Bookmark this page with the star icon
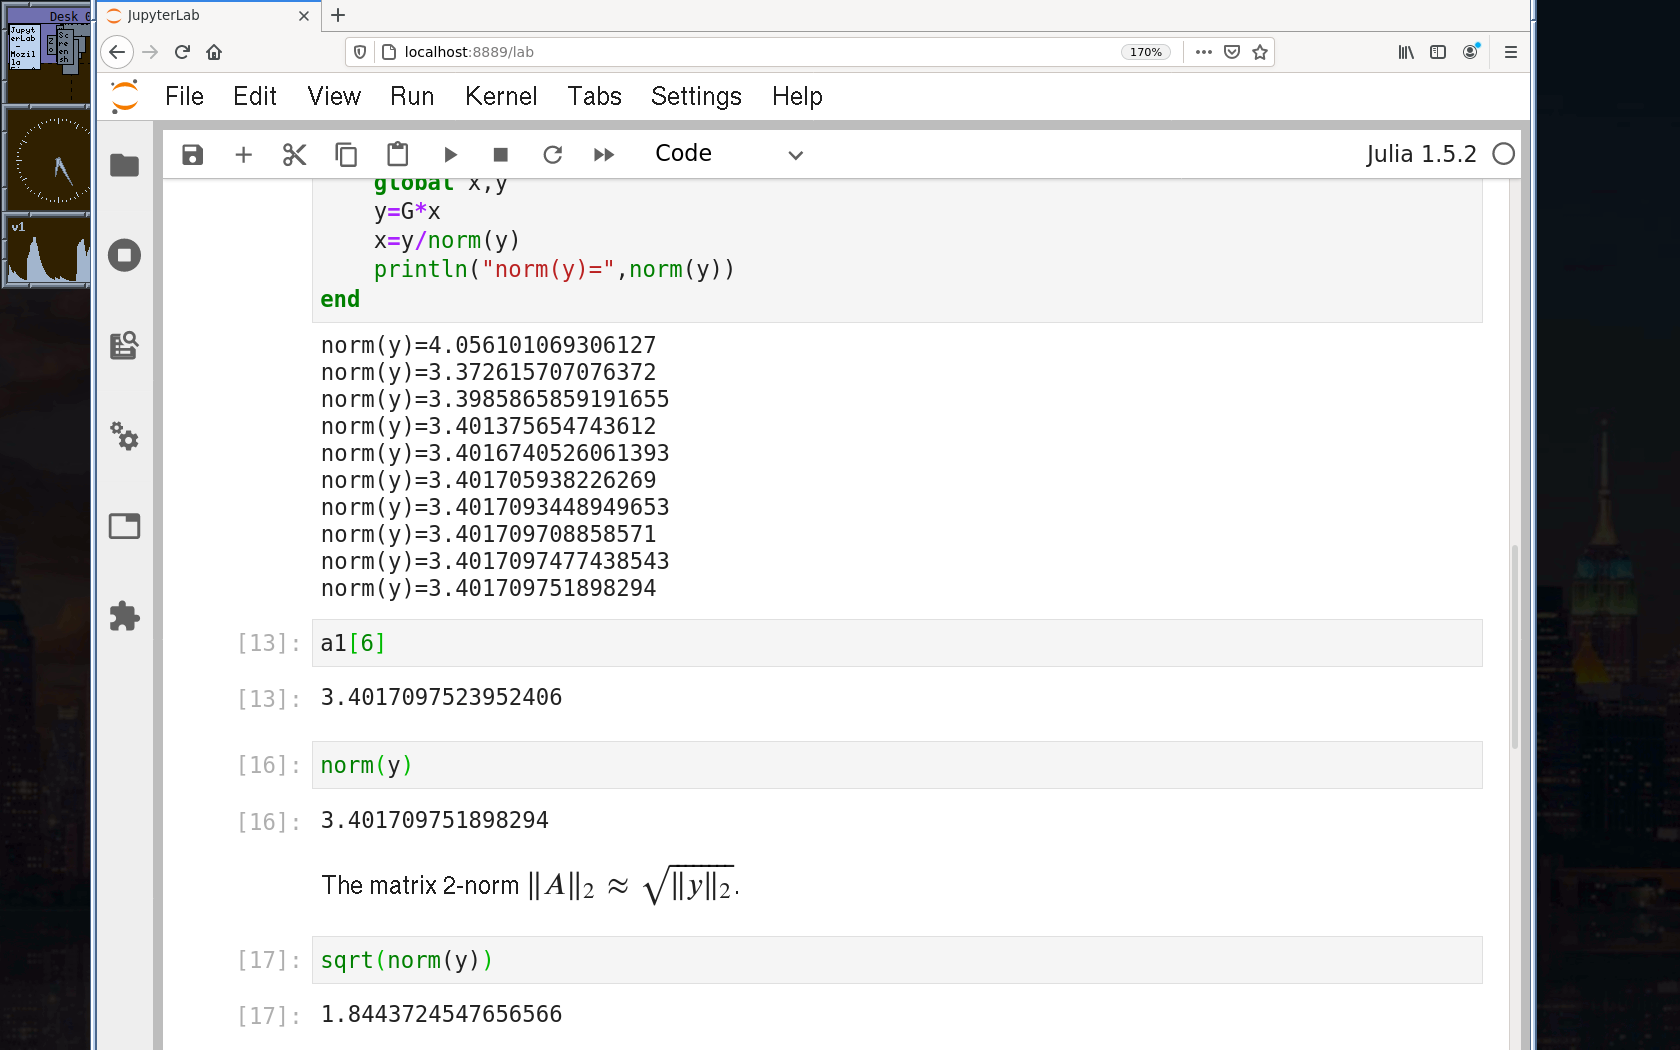Image resolution: width=1680 pixels, height=1050 pixels. point(1260,52)
